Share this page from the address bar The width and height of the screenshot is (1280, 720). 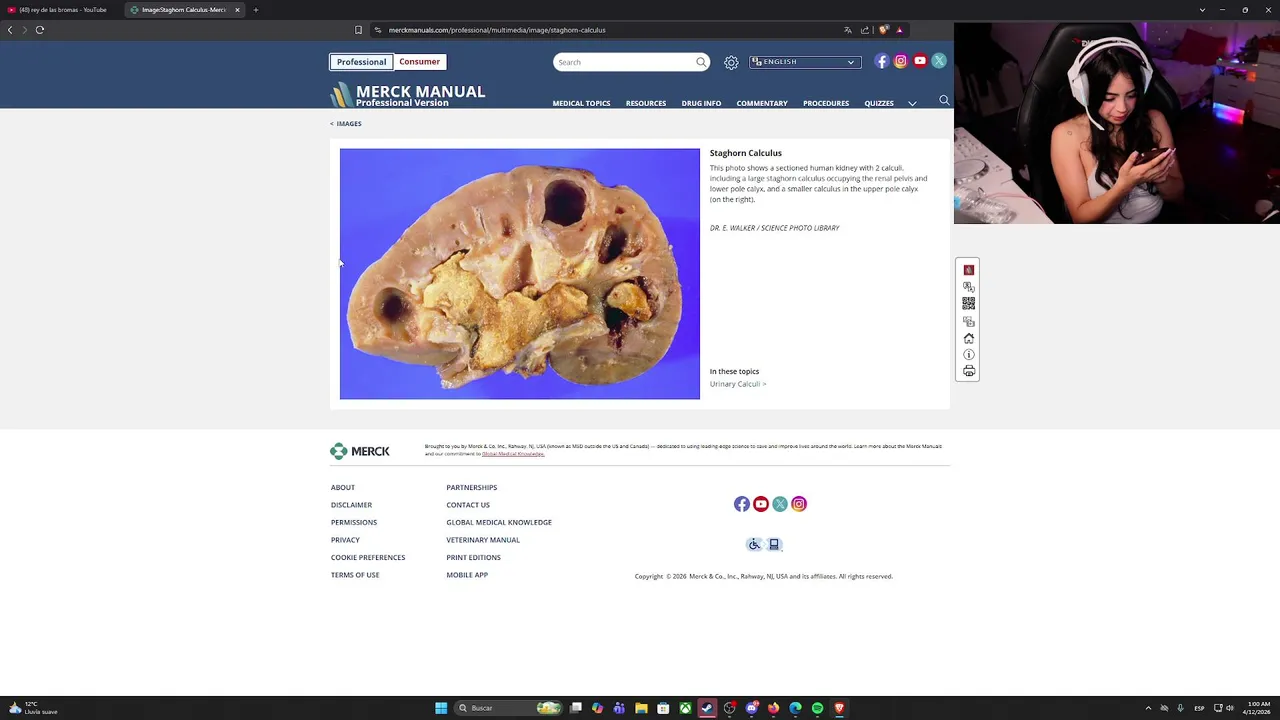point(865,30)
